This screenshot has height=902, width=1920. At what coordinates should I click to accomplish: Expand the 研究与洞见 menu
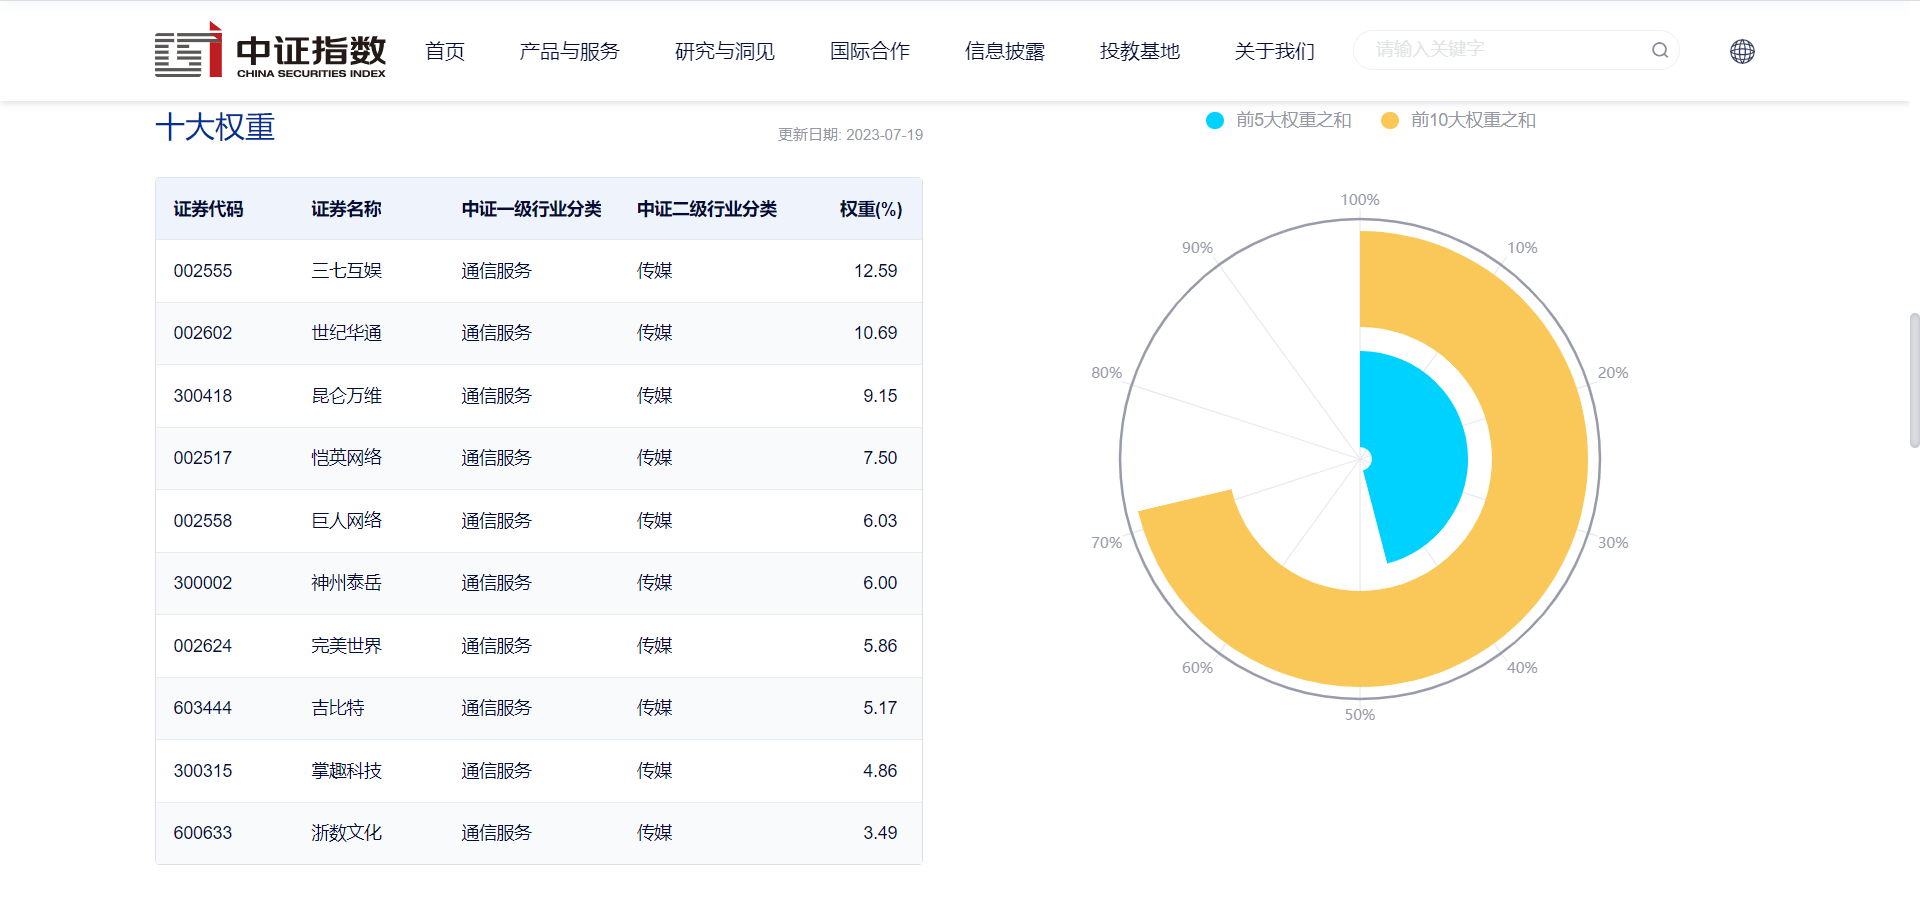[724, 51]
